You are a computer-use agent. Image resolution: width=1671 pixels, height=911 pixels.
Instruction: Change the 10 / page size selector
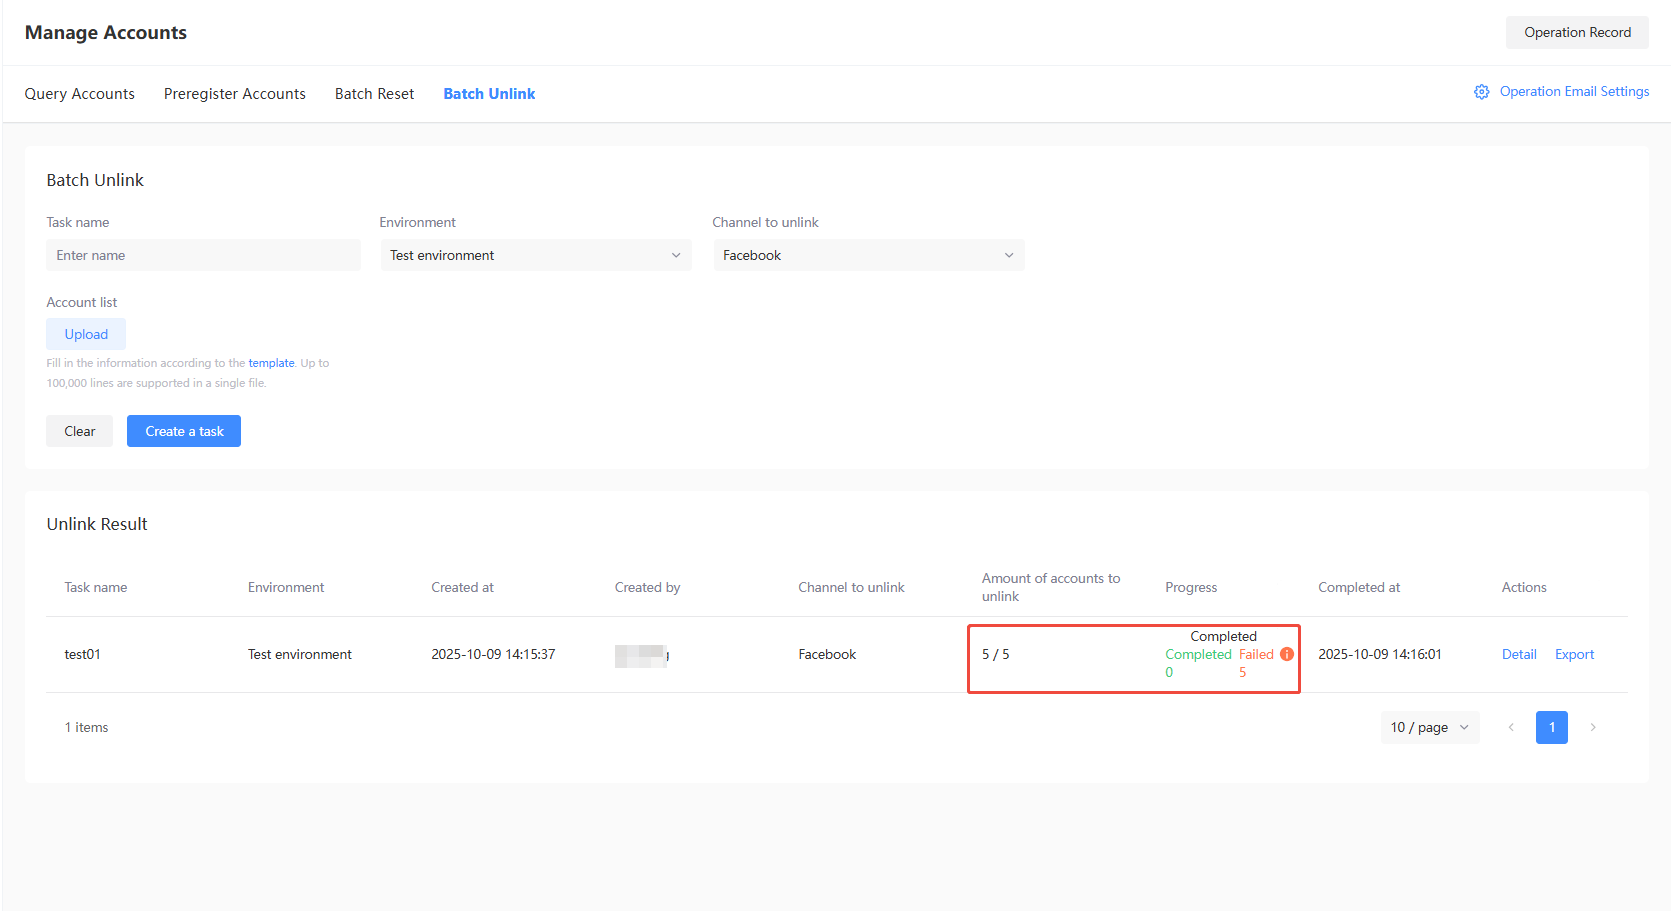[1429, 727]
